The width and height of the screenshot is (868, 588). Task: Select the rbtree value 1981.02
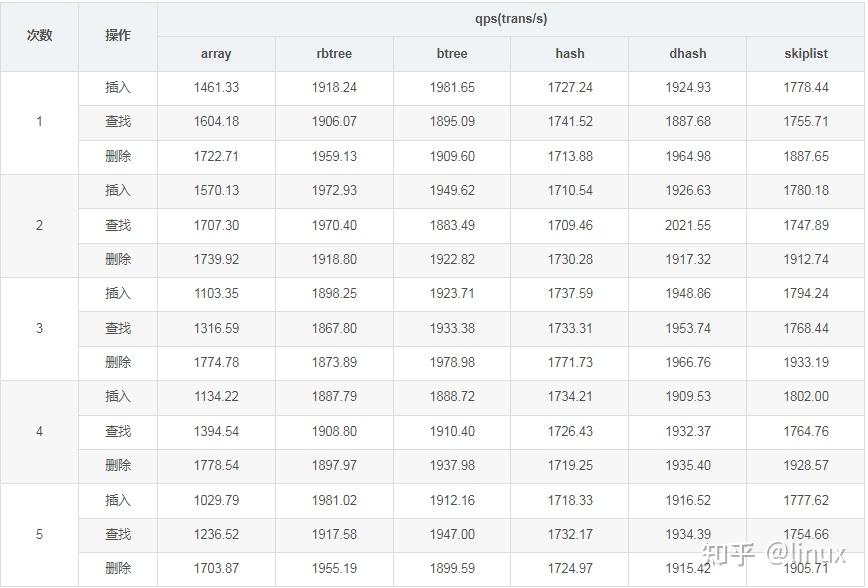(334, 500)
